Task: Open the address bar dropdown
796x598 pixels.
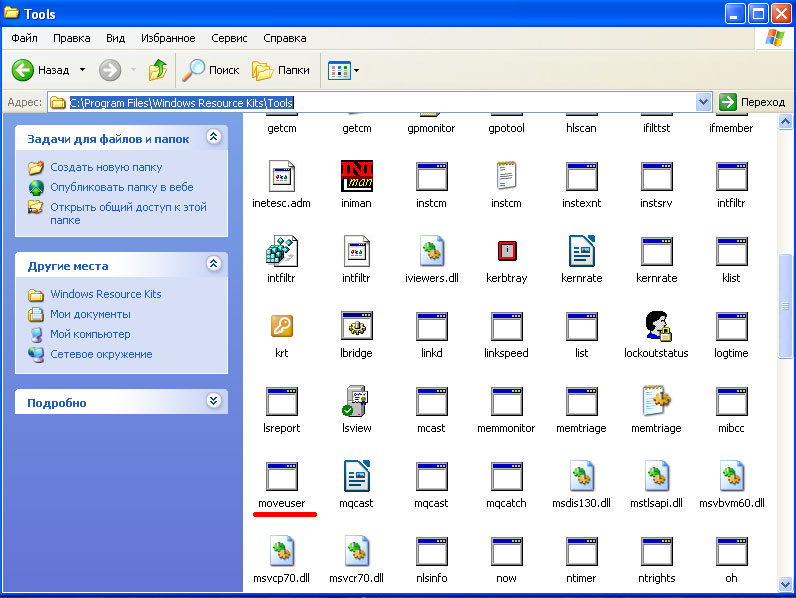Action: pyautogui.click(x=703, y=102)
